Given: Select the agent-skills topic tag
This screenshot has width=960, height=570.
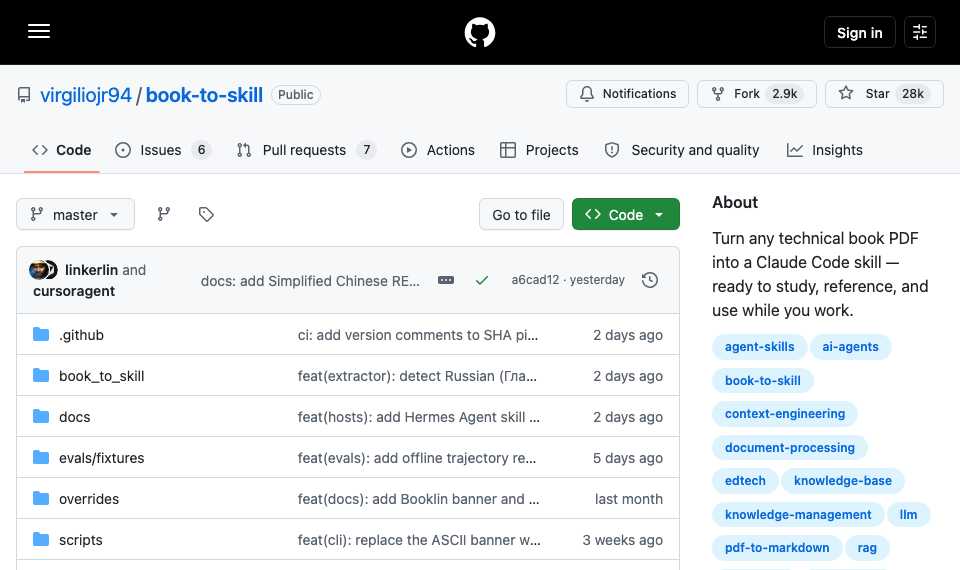Looking at the screenshot, I should click(x=759, y=347).
